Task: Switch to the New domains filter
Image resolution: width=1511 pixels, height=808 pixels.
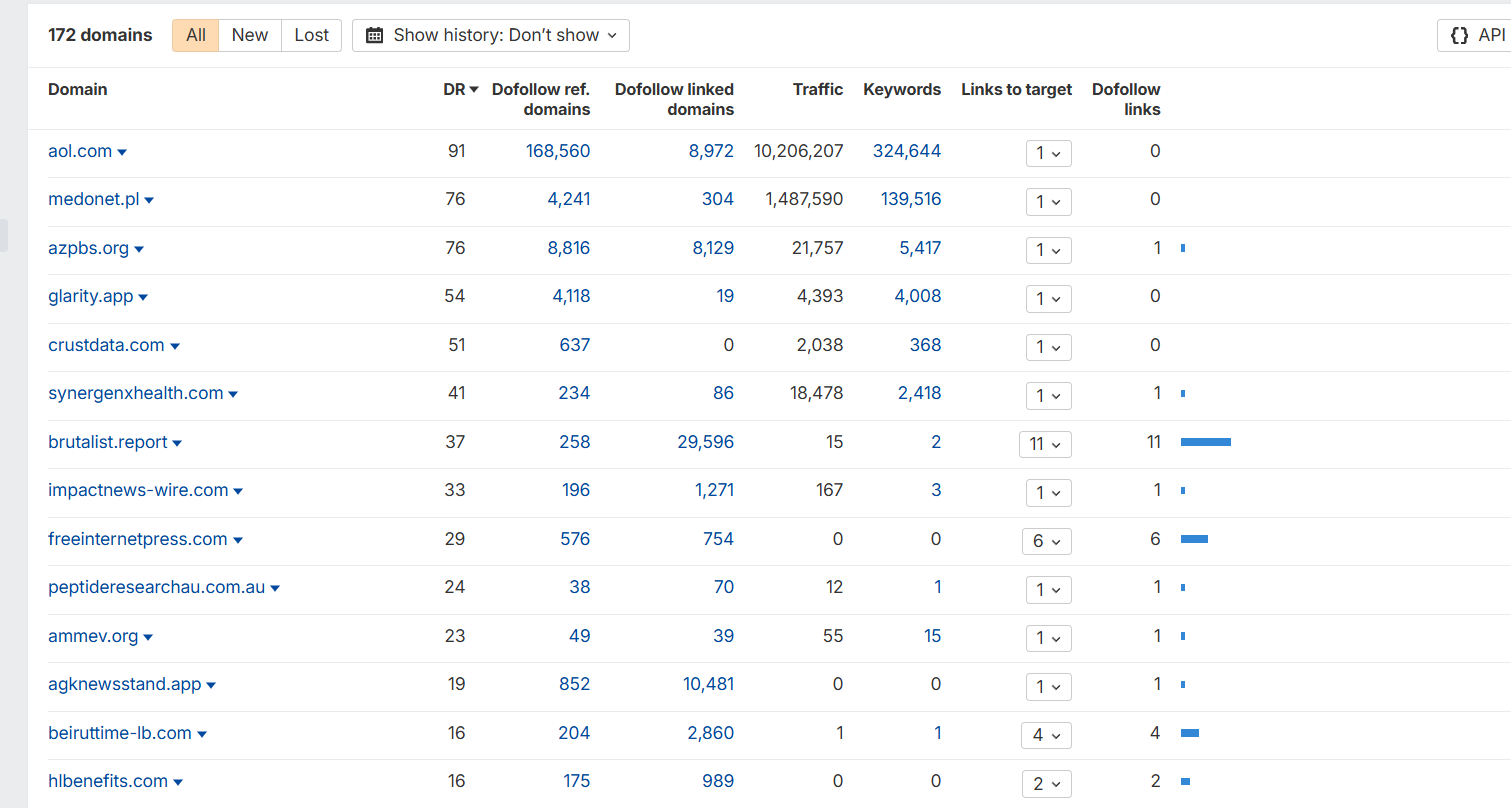Action: 250,35
